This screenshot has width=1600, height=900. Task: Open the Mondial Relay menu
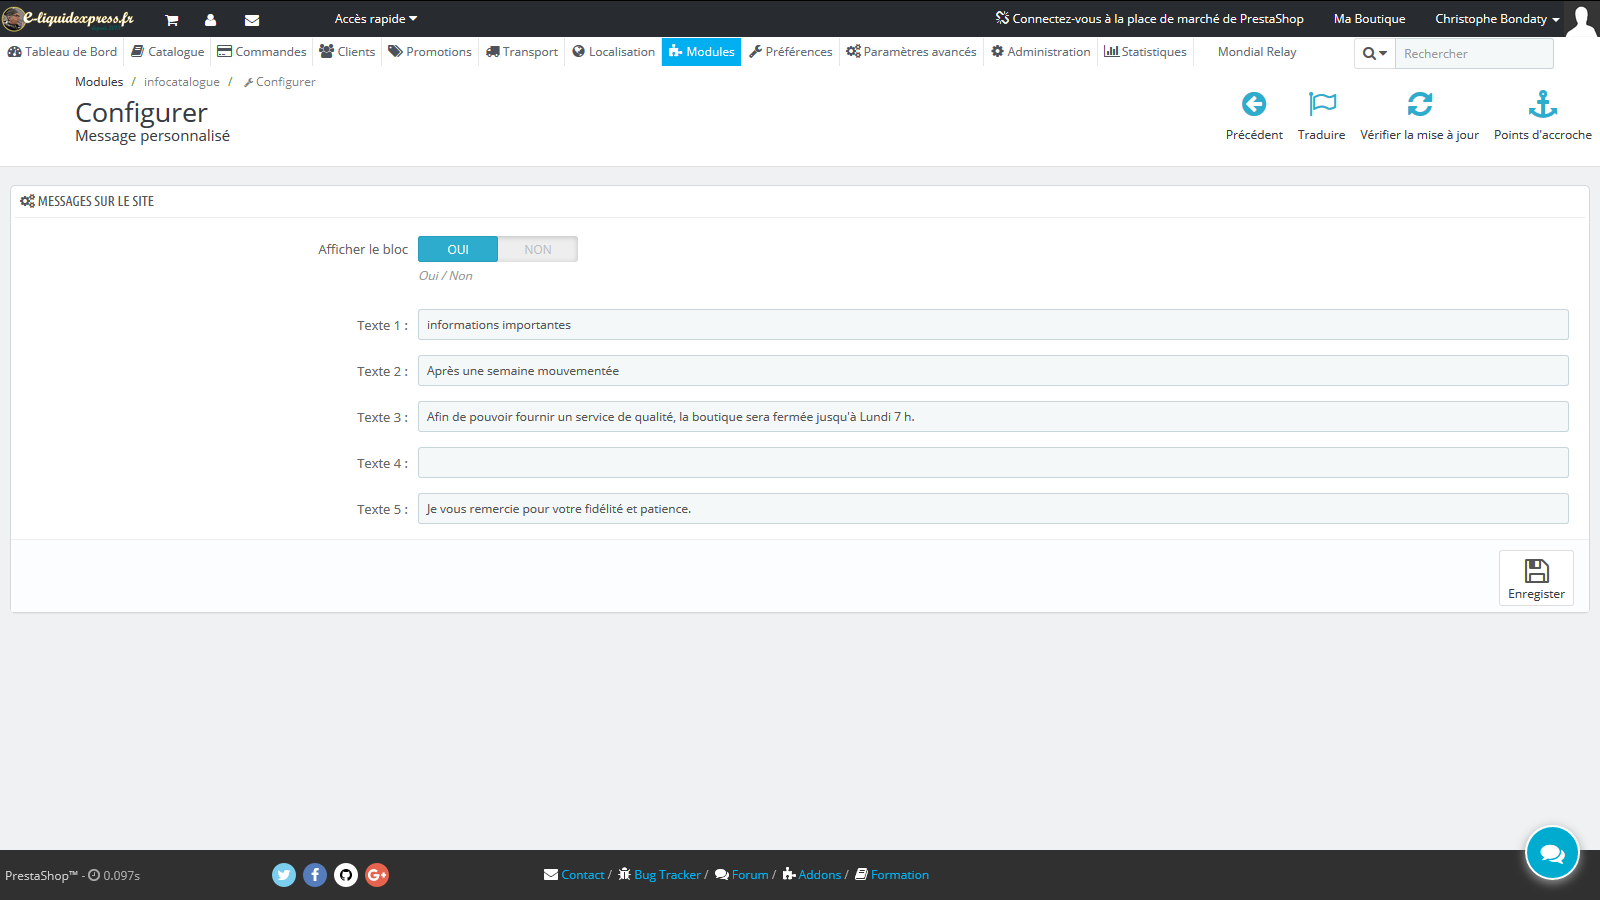pyautogui.click(x=1257, y=52)
